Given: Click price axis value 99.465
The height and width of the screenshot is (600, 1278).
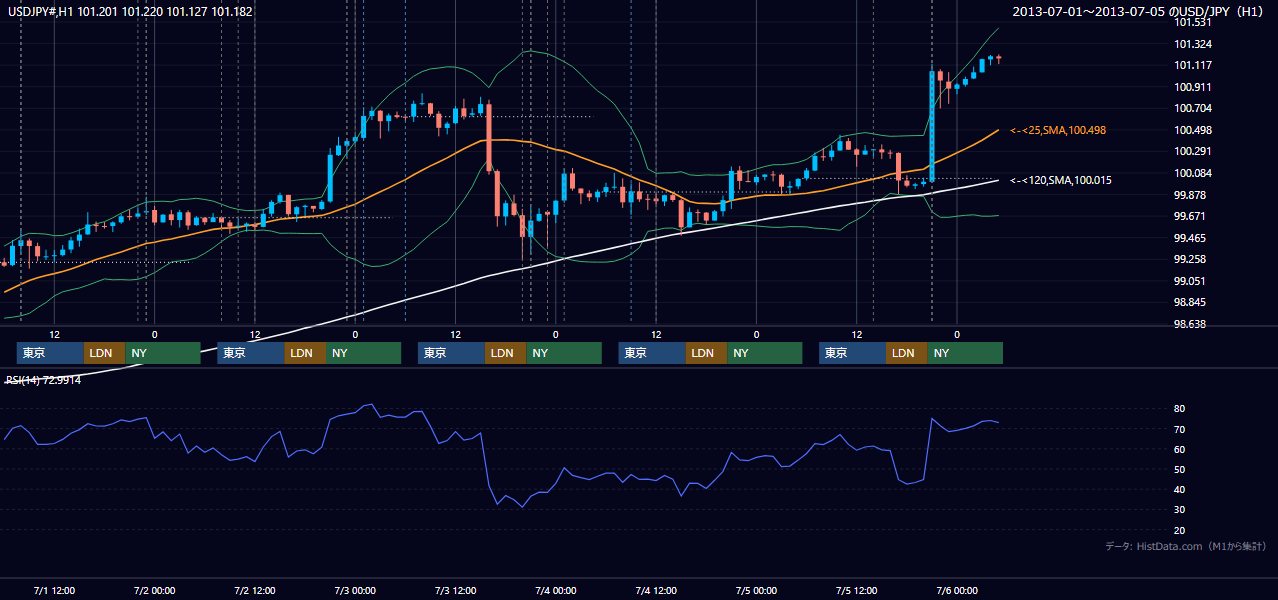Looking at the screenshot, I should coord(1190,238).
